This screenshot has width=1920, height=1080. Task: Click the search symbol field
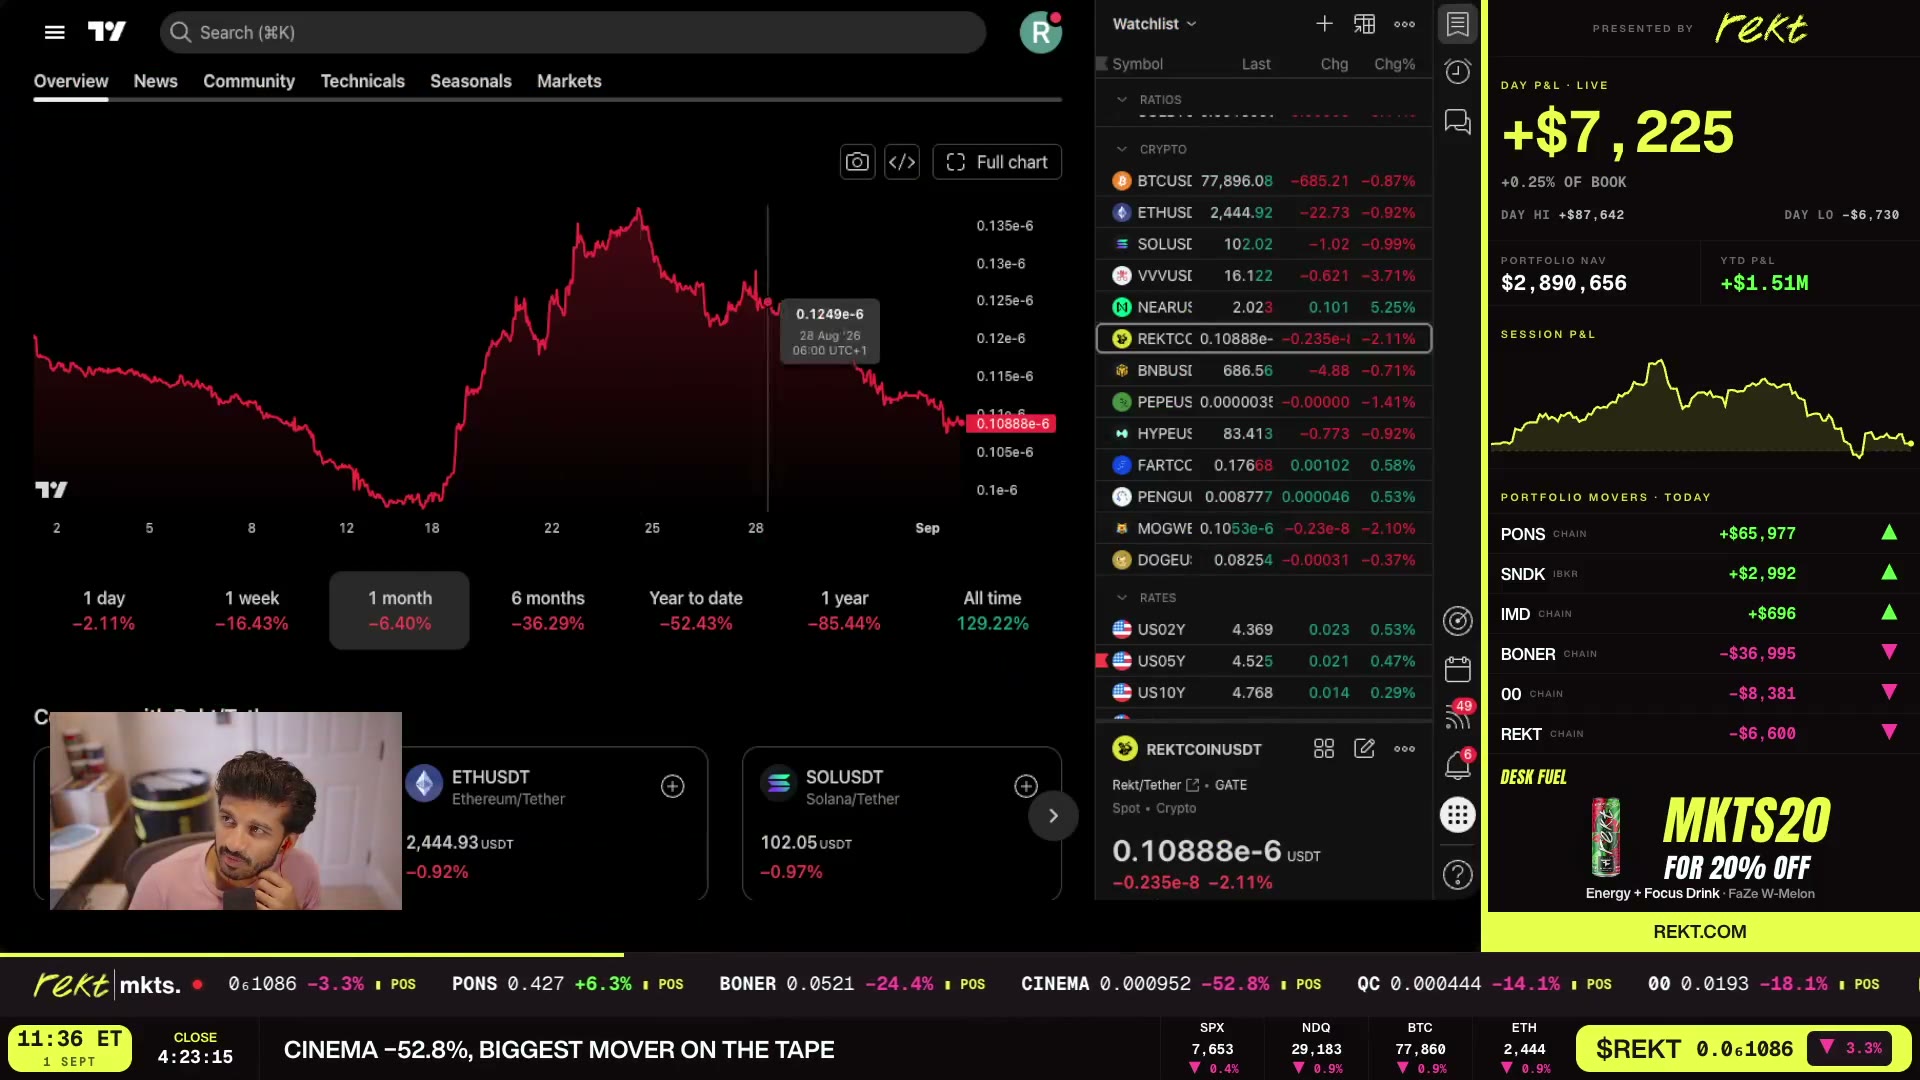click(573, 33)
